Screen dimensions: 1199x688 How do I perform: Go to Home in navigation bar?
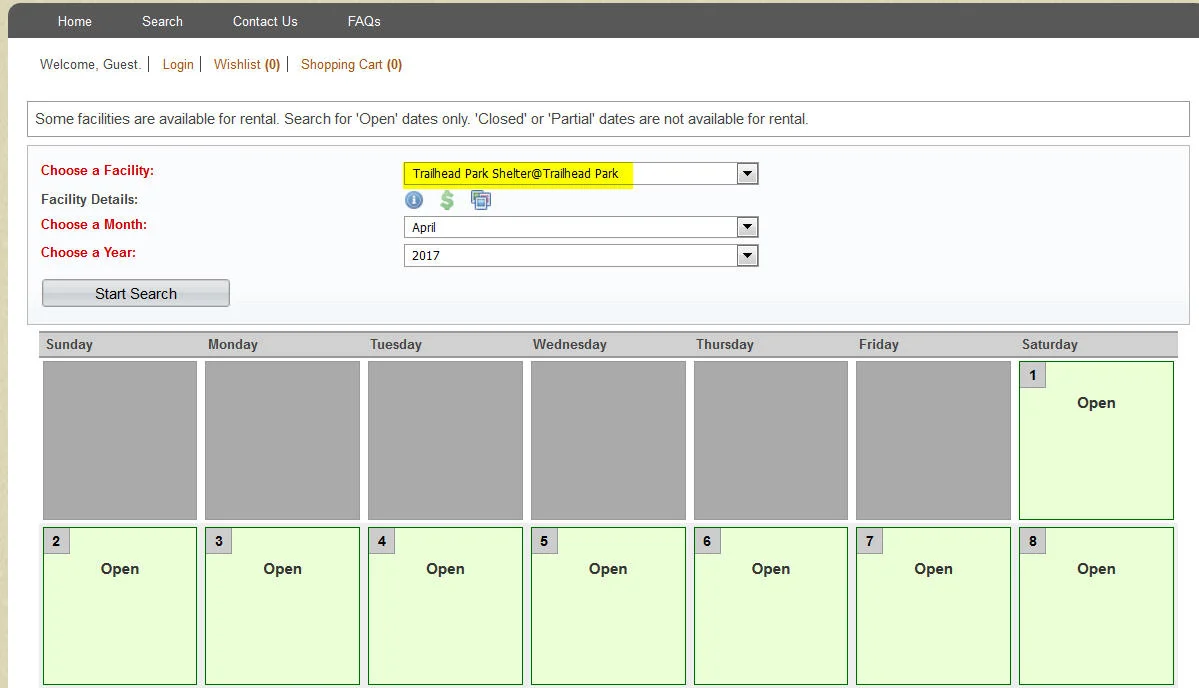coord(75,21)
